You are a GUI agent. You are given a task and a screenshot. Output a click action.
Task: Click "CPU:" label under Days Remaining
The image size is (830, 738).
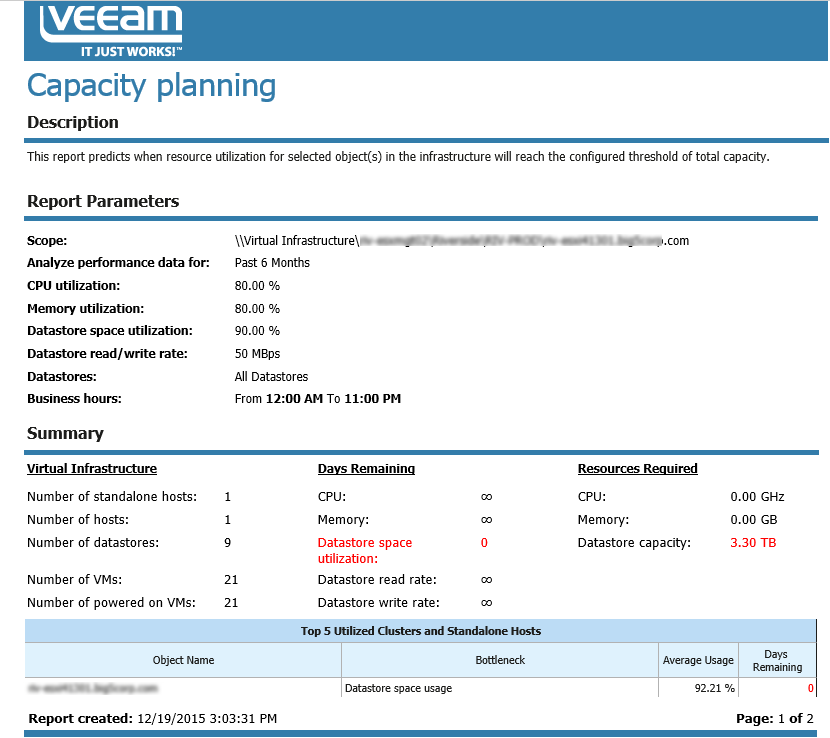pos(332,497)
